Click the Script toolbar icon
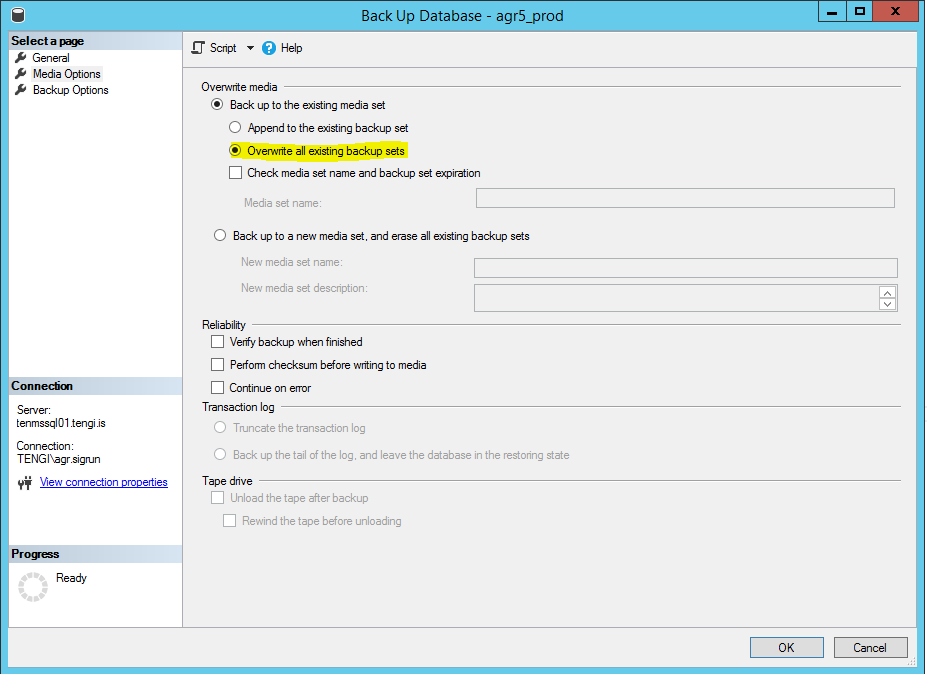Image resolution: width=927 pixels, height=674 pixels. (198, 48)
